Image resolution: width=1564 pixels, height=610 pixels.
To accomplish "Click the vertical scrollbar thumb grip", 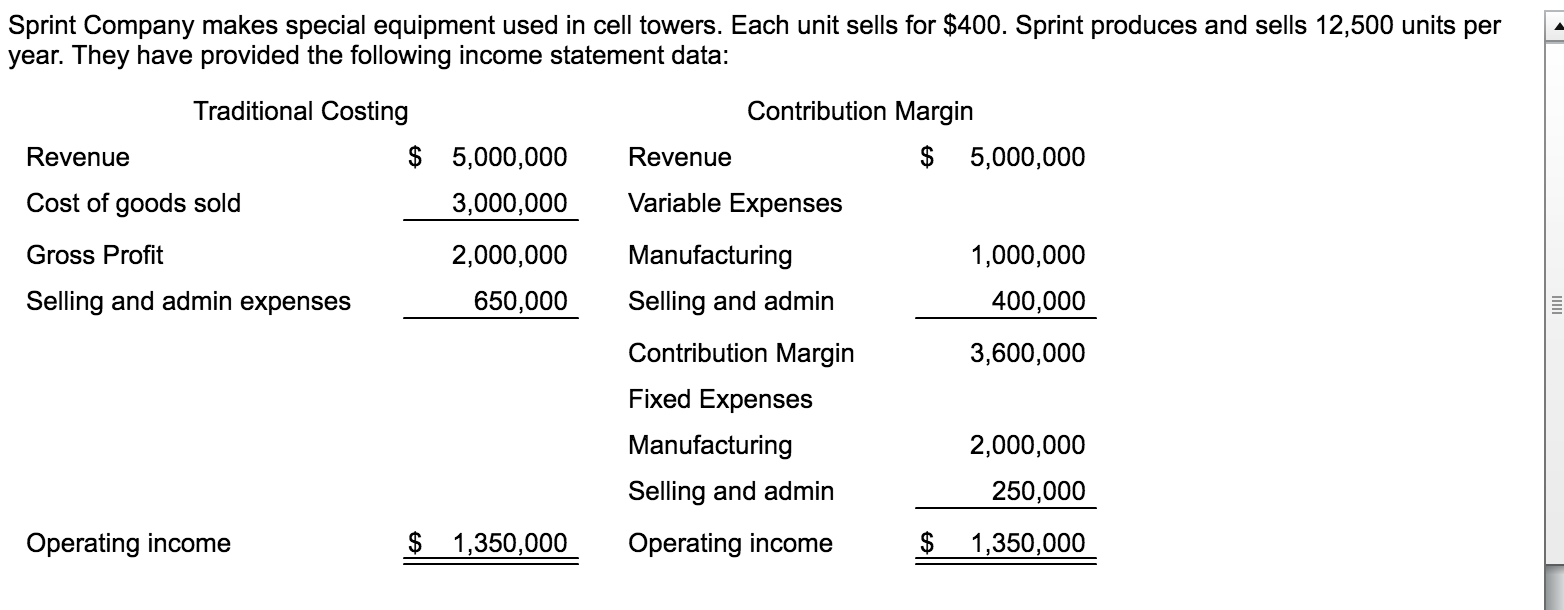I will [1553, 309].
